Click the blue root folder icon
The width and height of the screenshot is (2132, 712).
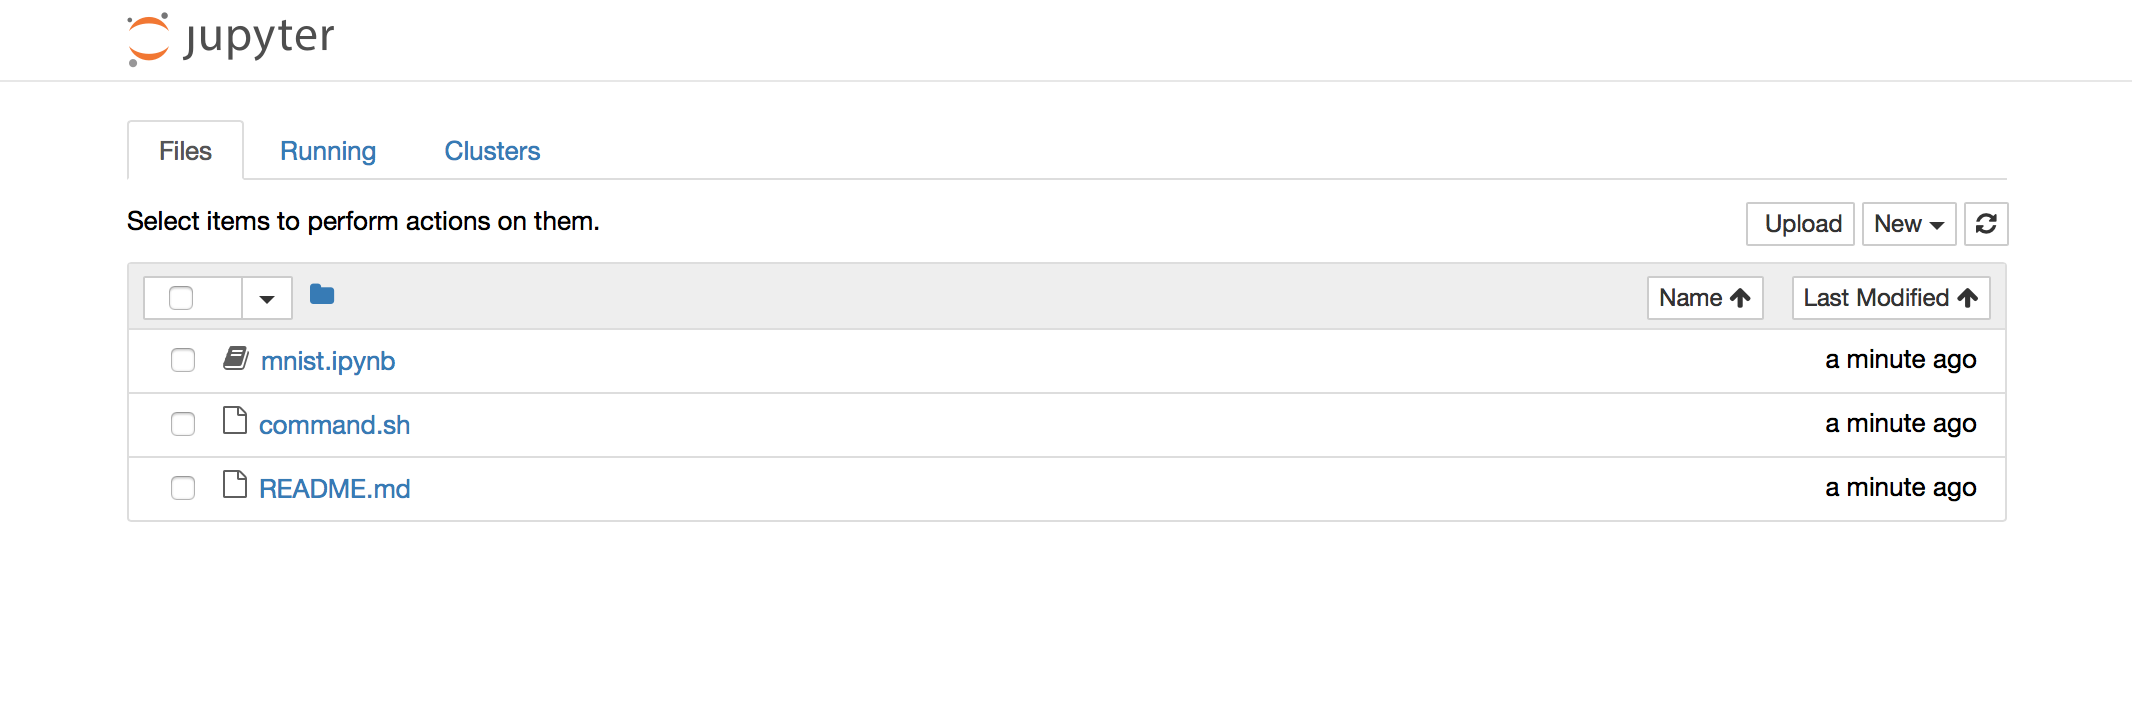click(x=322, y=295)
